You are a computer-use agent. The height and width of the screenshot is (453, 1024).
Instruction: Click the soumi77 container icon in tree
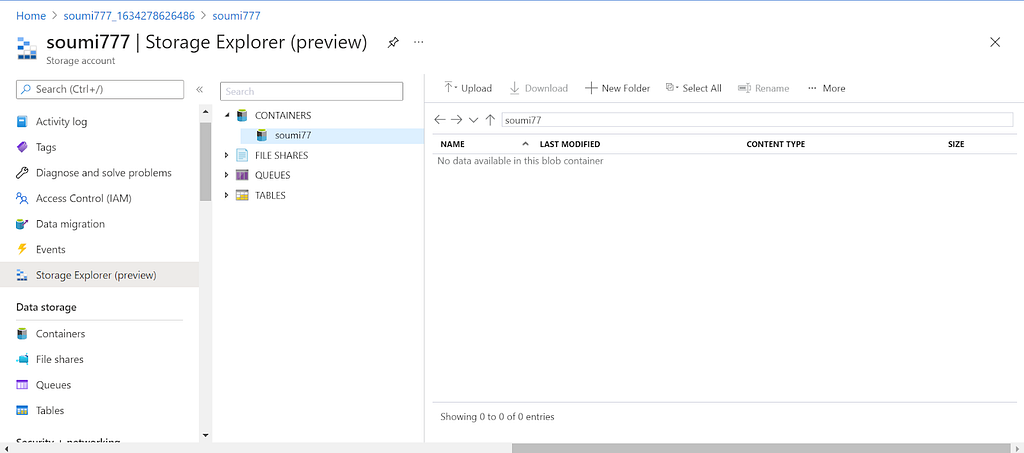coord(262,135)
